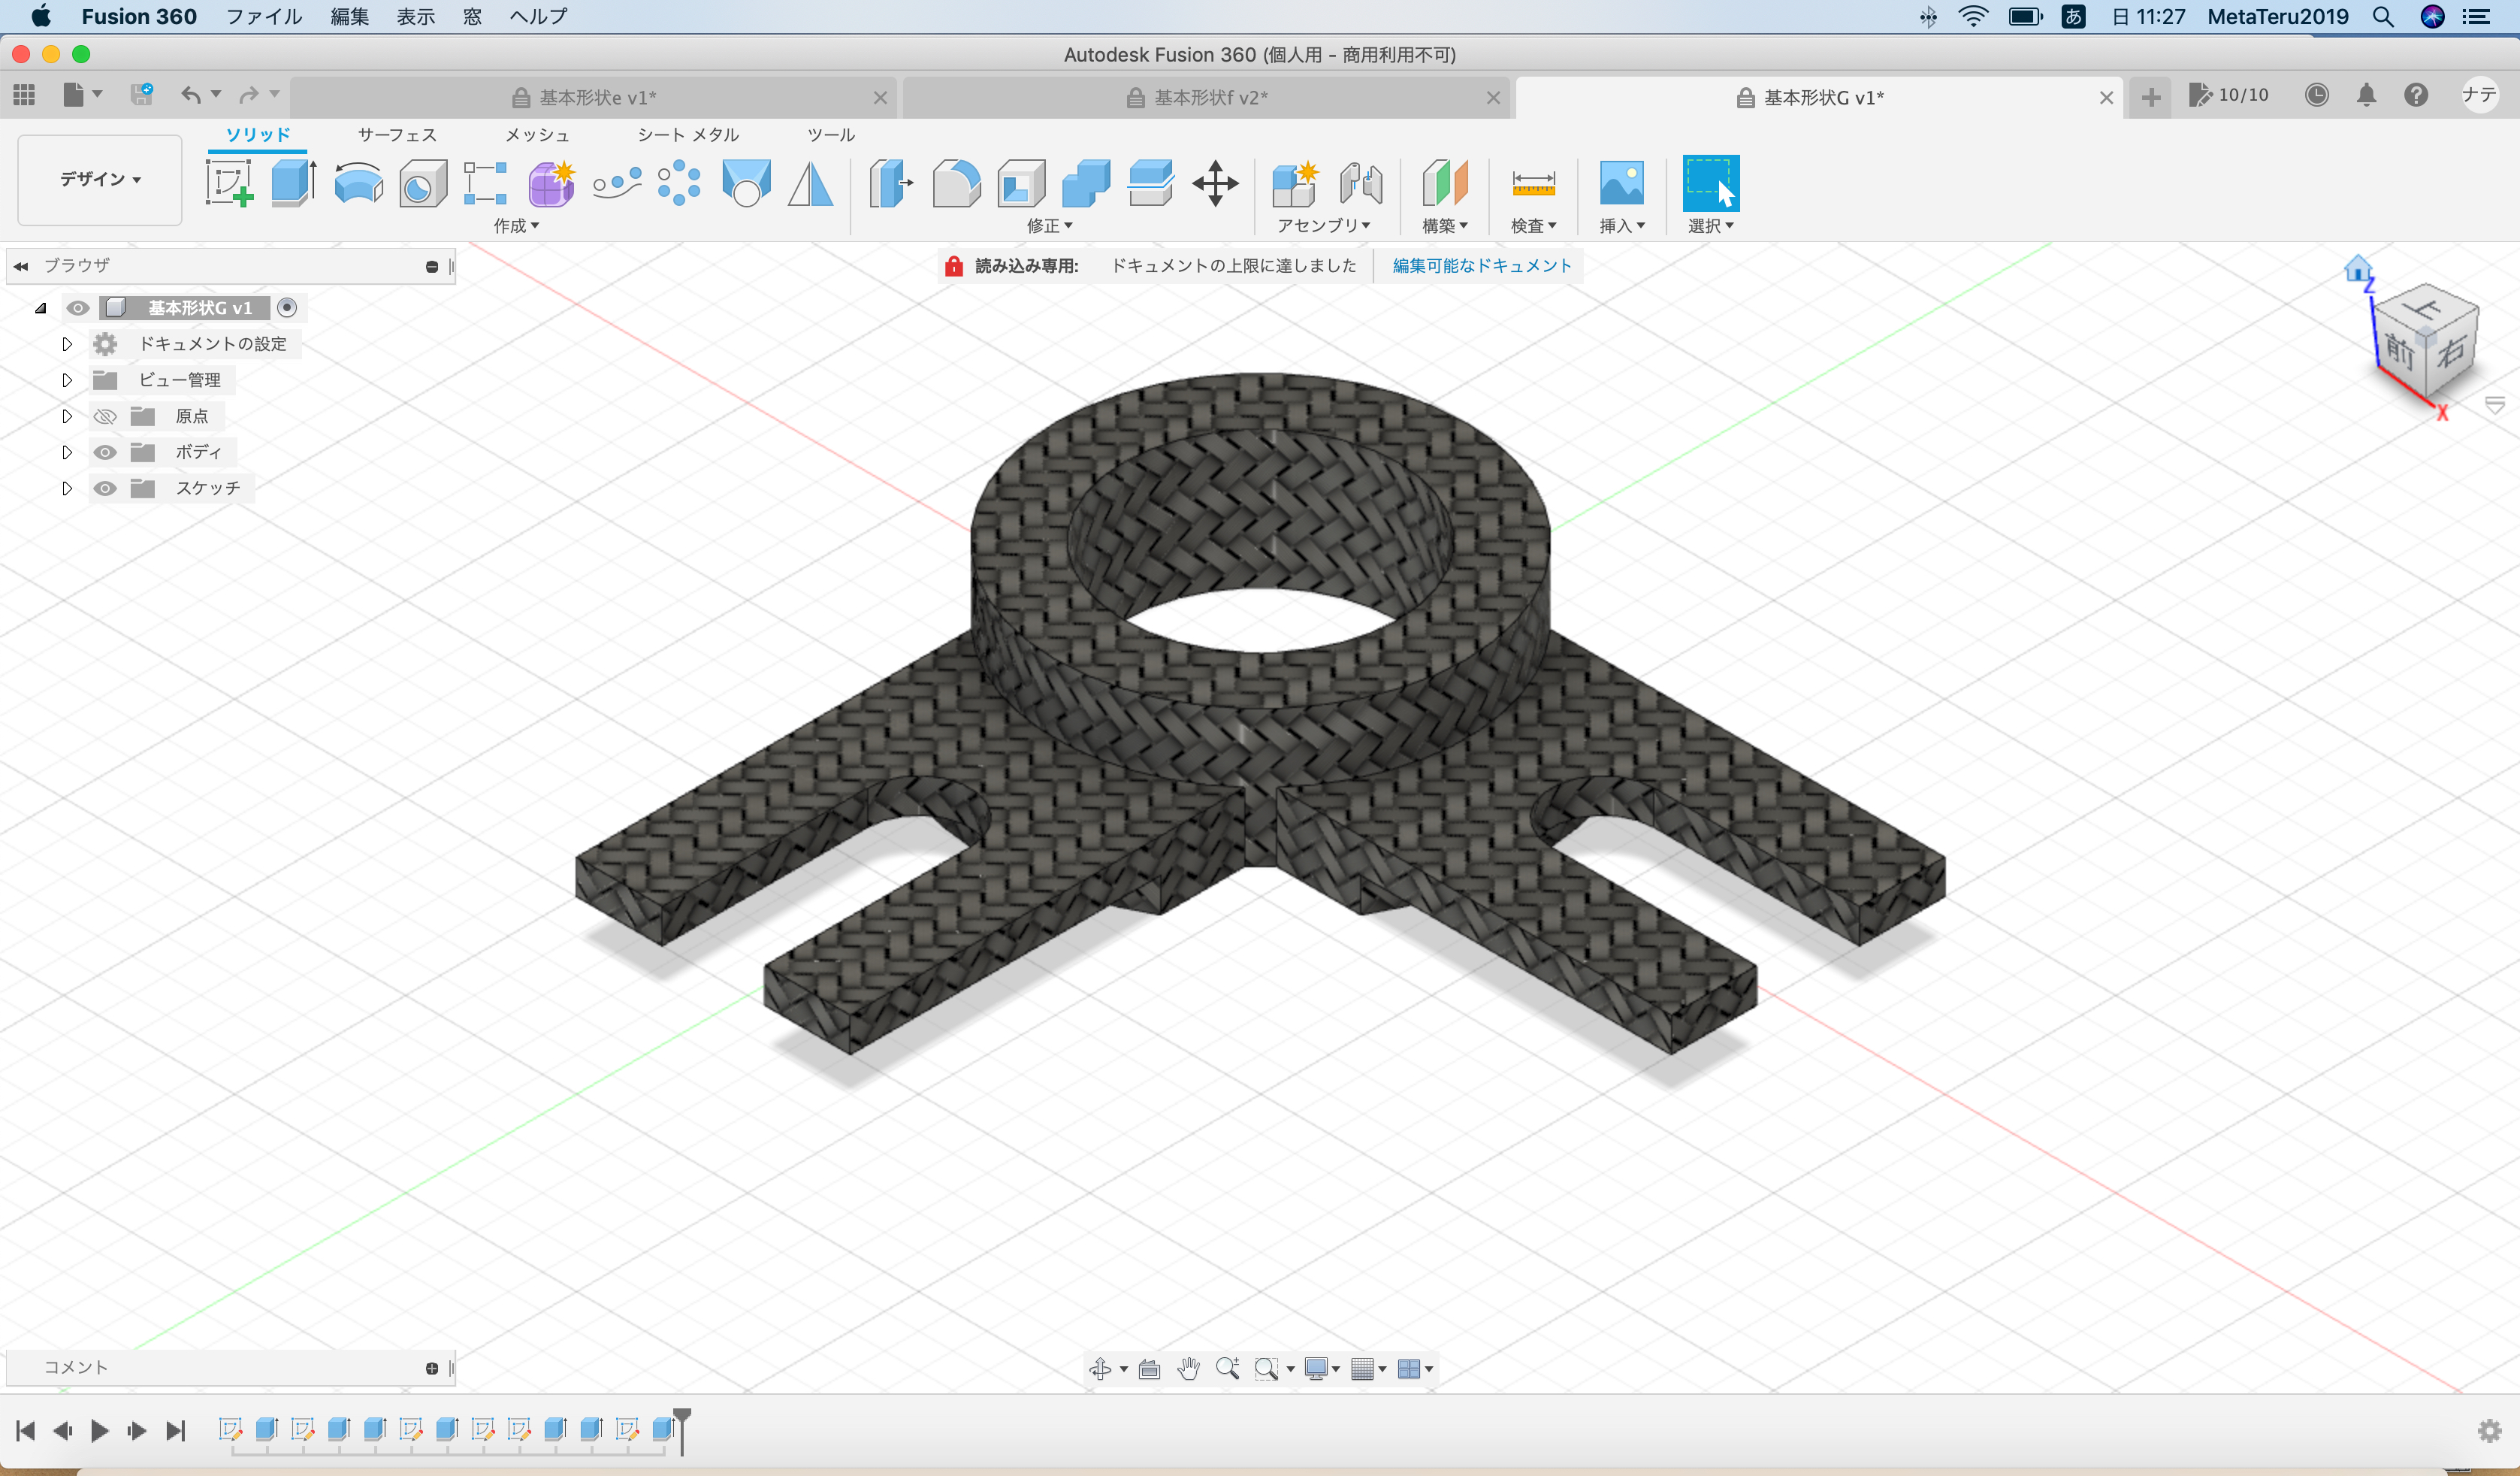Hide the ボディ folder via eye icon

(105, 452)
